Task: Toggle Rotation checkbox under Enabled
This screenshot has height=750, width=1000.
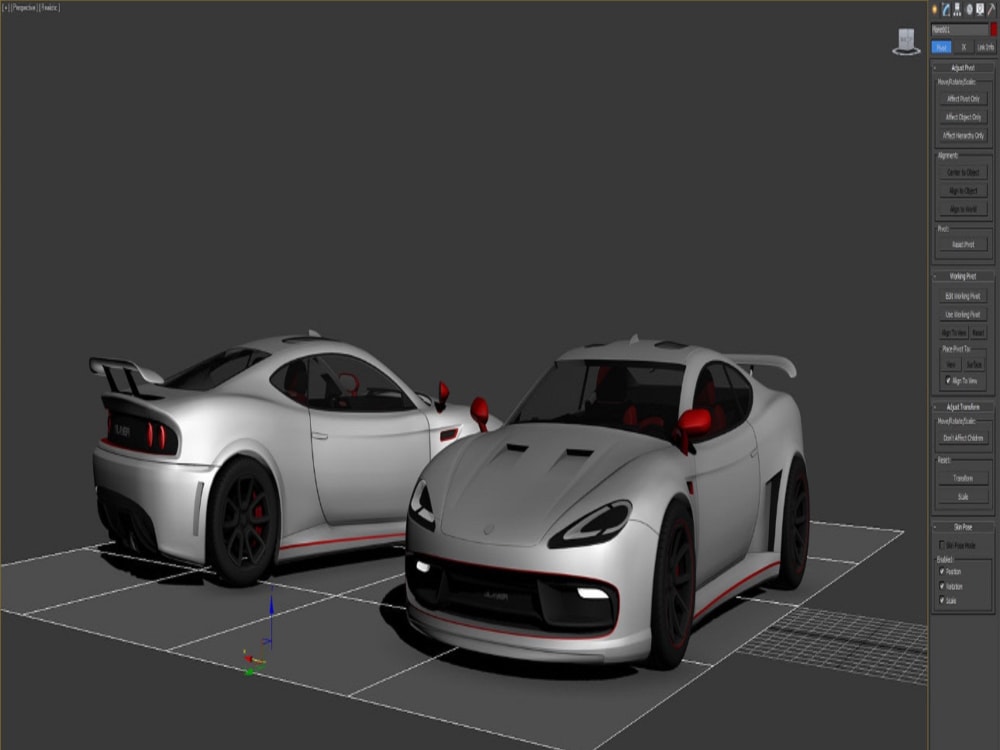Action: (x=942, y=586)
